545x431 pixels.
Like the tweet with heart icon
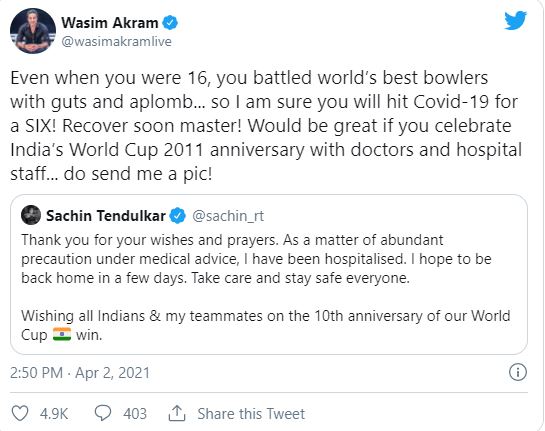[20, 413]
